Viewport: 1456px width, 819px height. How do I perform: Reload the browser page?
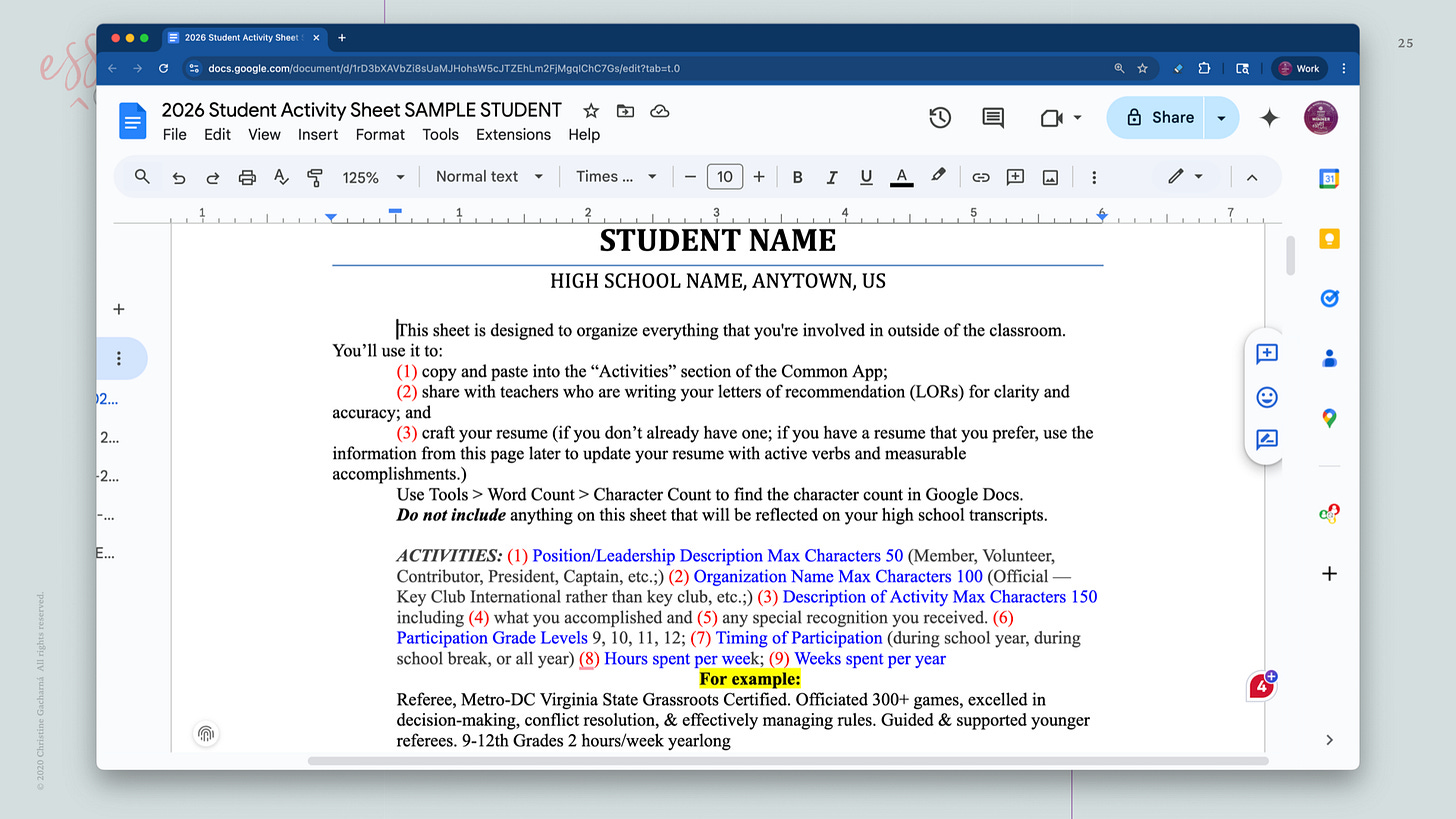pos(164,68)
